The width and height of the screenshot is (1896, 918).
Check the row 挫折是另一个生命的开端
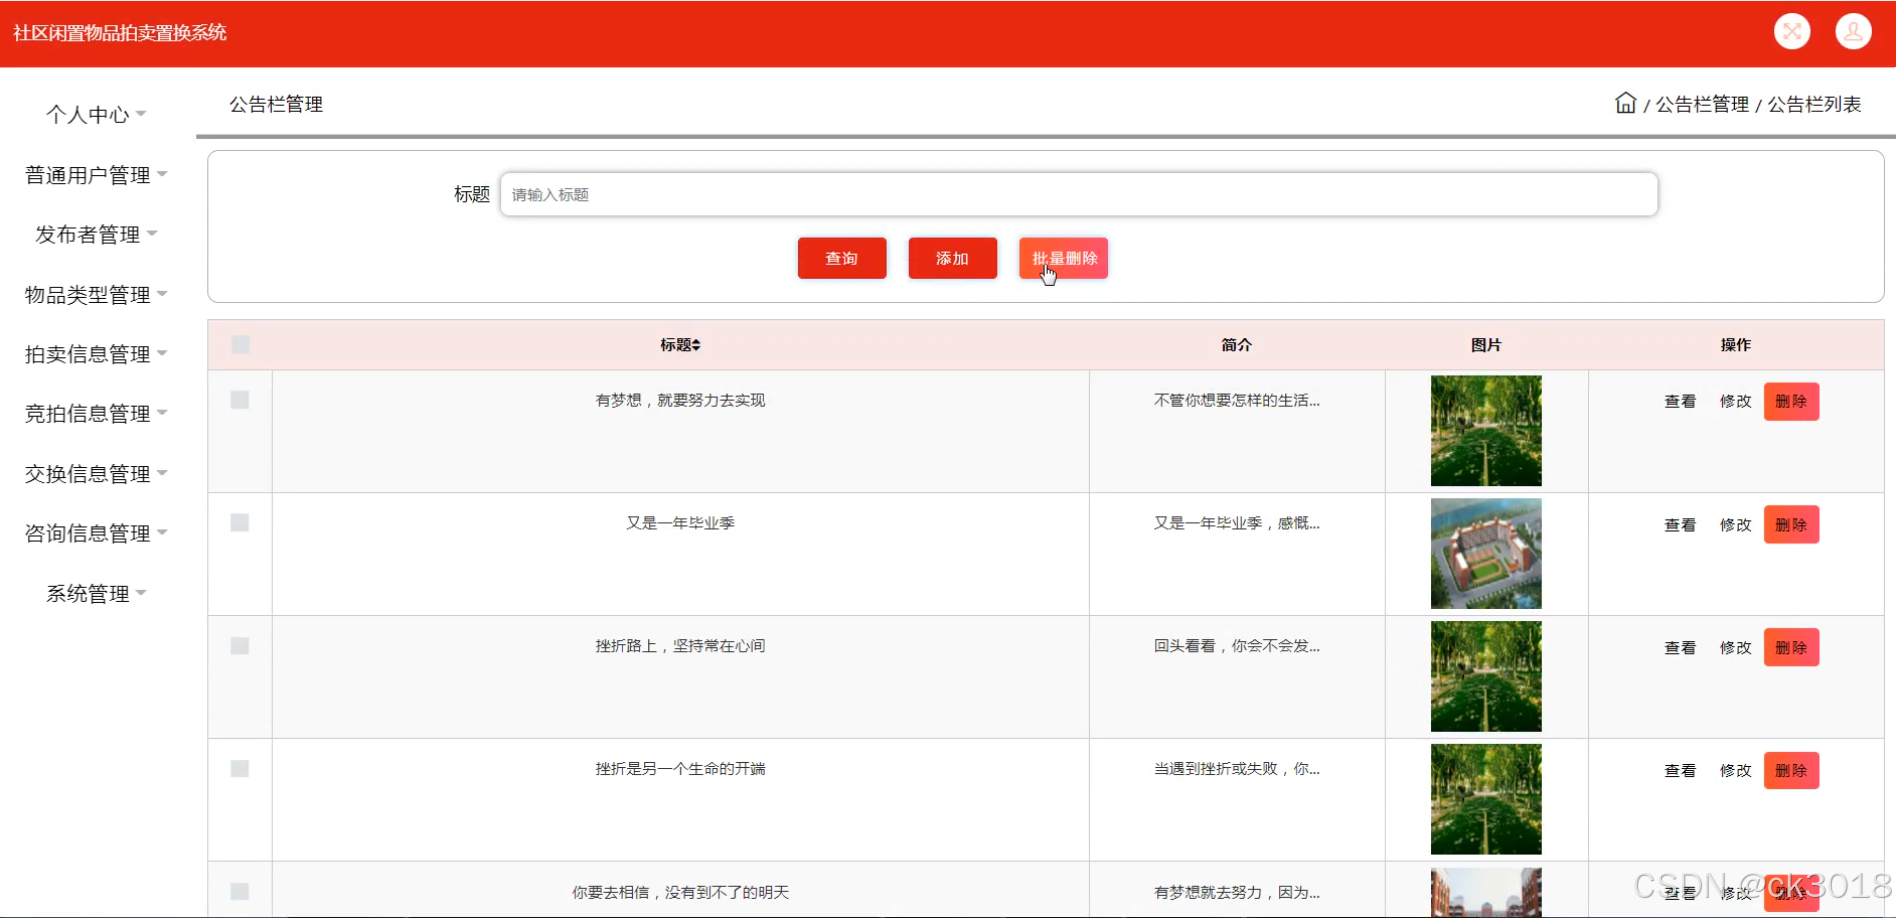240,769
